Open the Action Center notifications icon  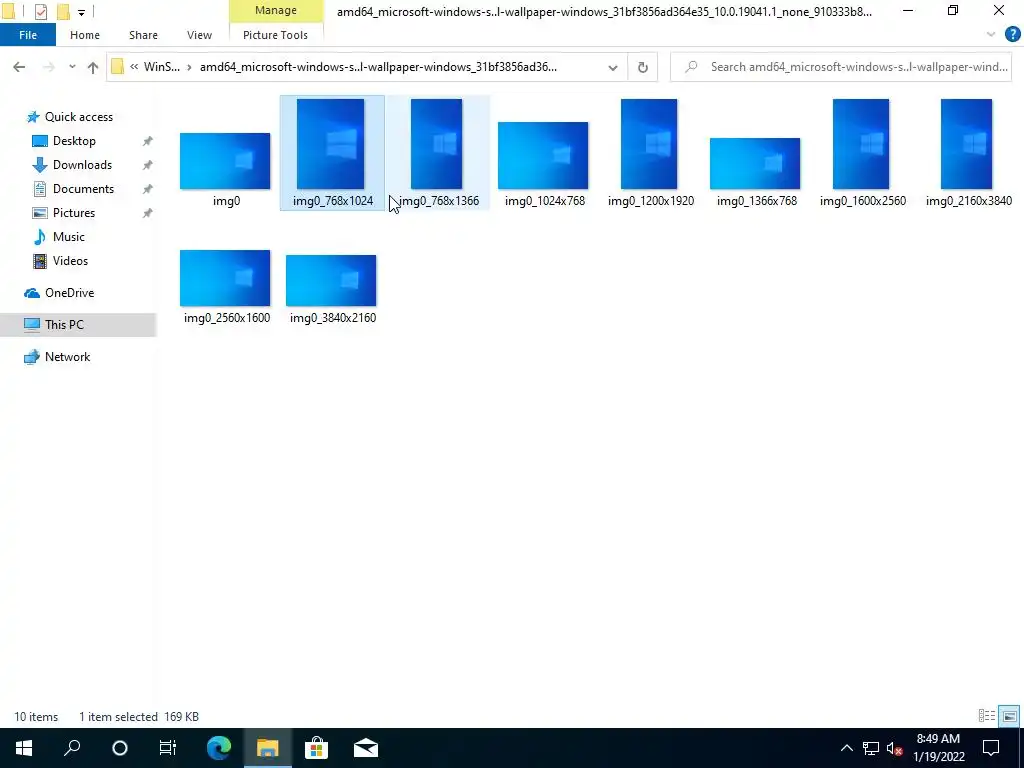[991, 748]
